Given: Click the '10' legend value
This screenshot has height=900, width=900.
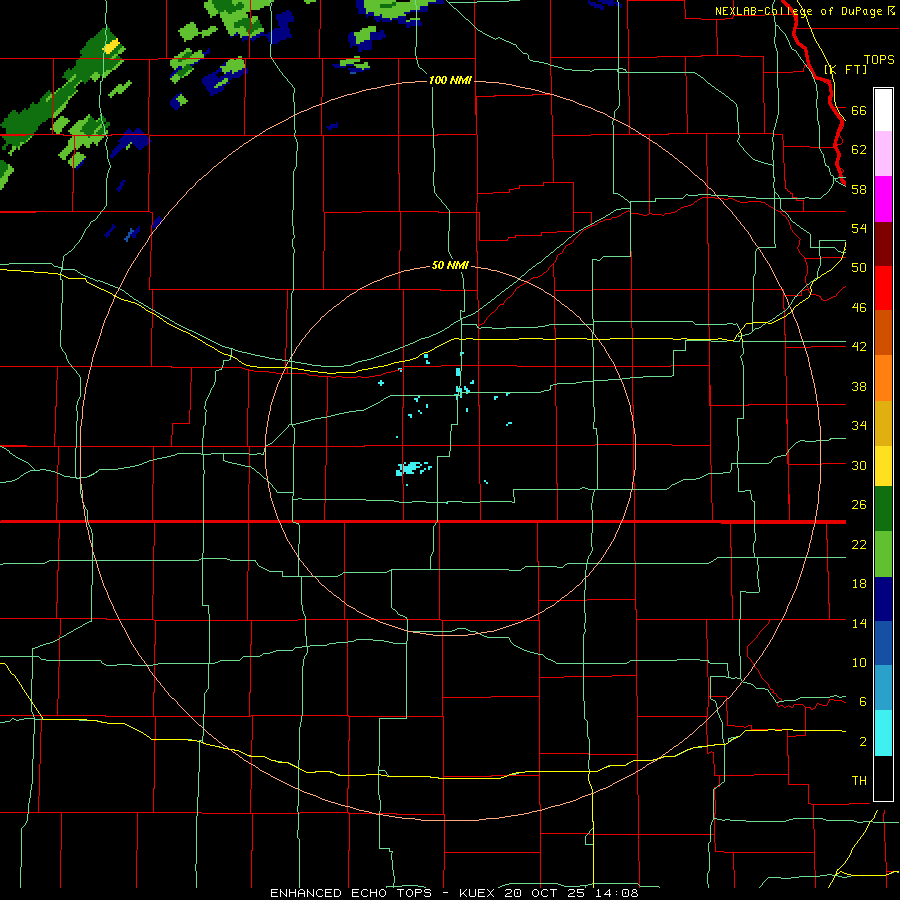Looking at the screenshot, I should (x=859, y=662).
